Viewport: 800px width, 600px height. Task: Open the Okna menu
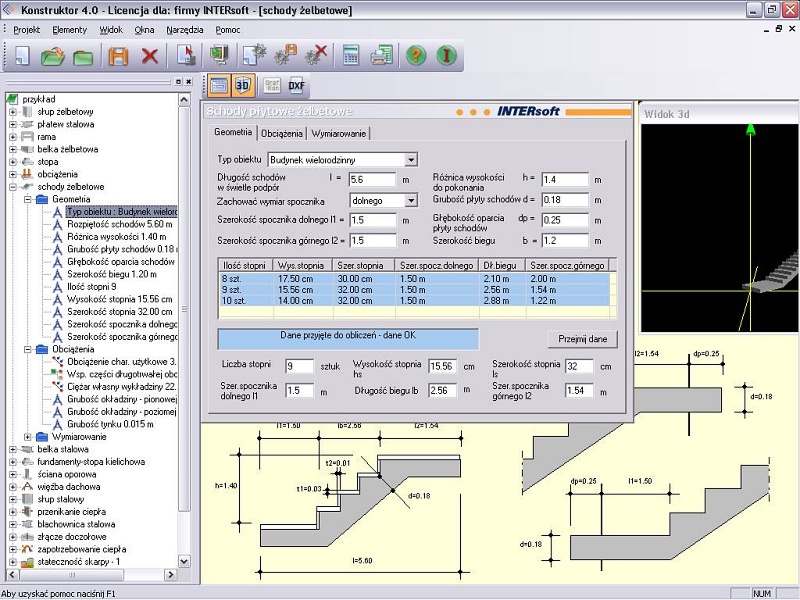[x=144, y=30]
